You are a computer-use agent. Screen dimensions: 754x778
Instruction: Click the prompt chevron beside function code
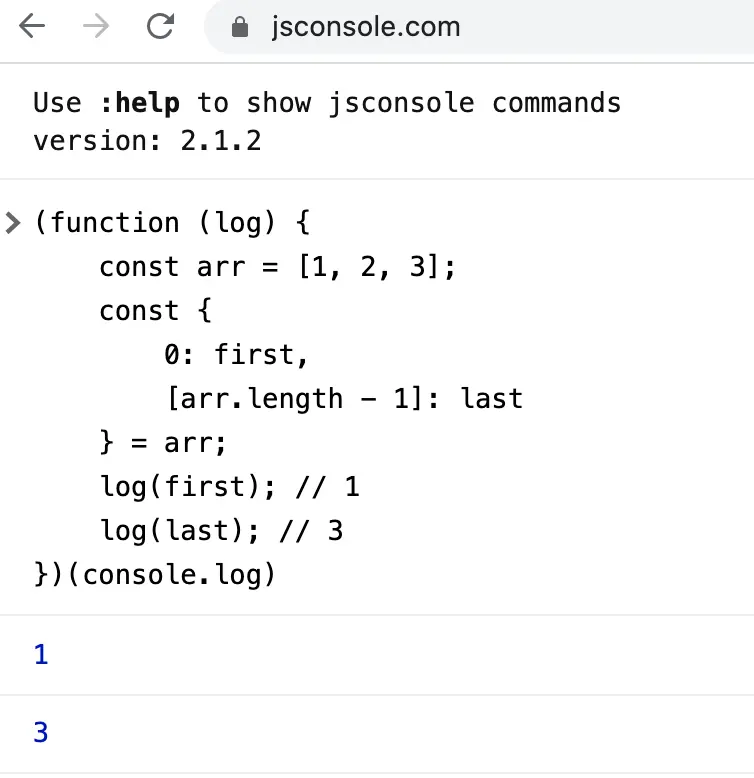click(x=12, y=222)
